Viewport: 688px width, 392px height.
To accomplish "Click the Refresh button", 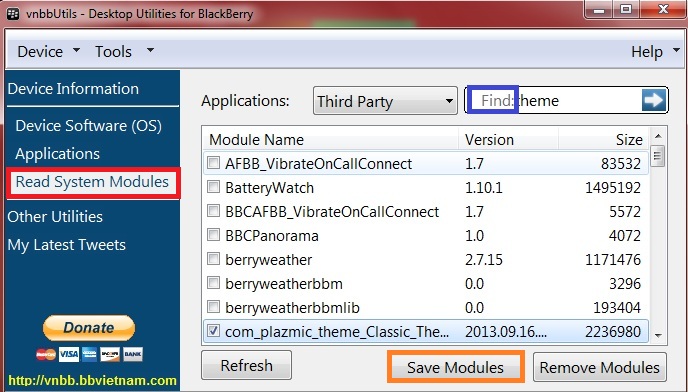I will 247,365.
